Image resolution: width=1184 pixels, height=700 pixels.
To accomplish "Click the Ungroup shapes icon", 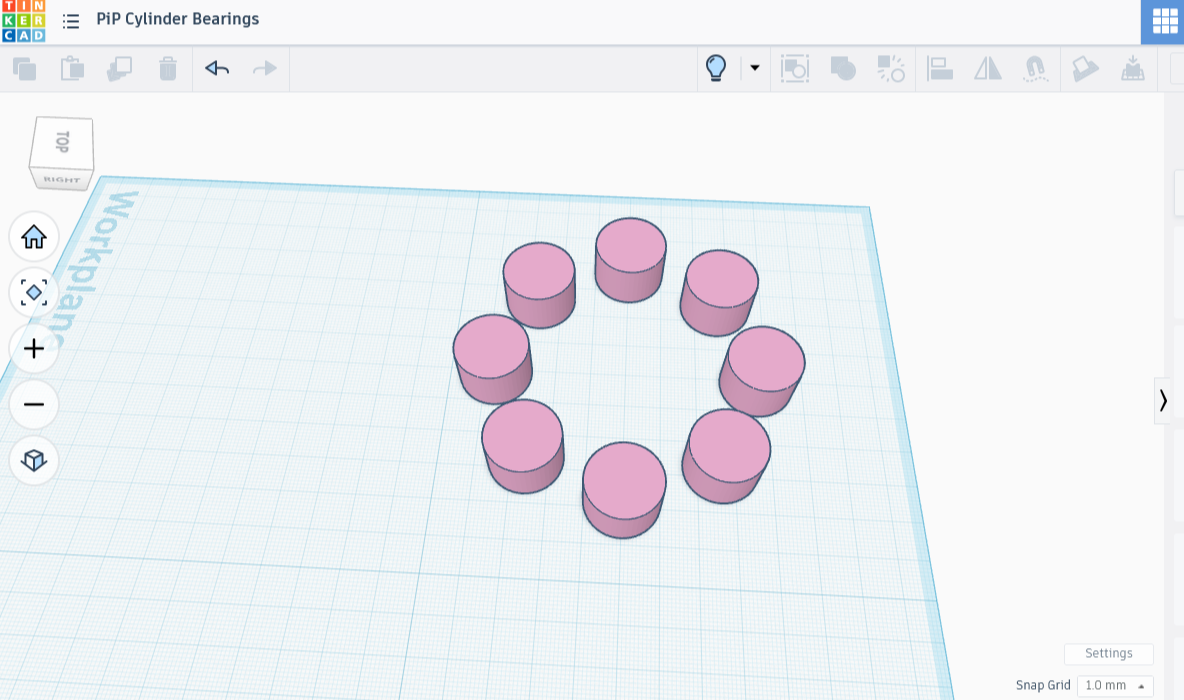I will 891,69.
